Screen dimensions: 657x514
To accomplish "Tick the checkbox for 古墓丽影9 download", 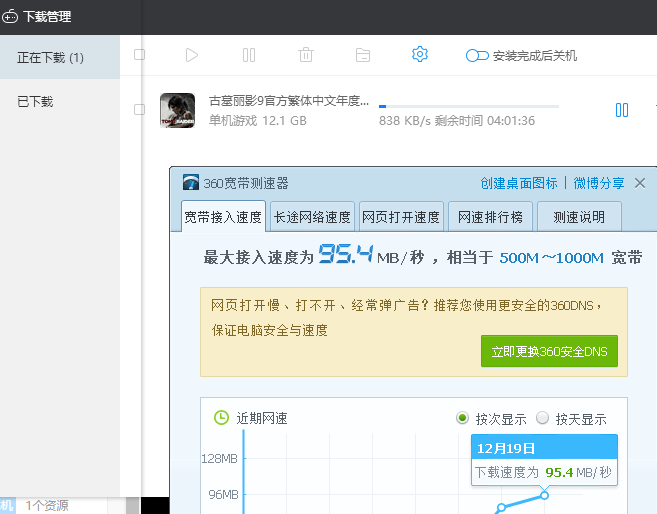I will pos(140,110).
